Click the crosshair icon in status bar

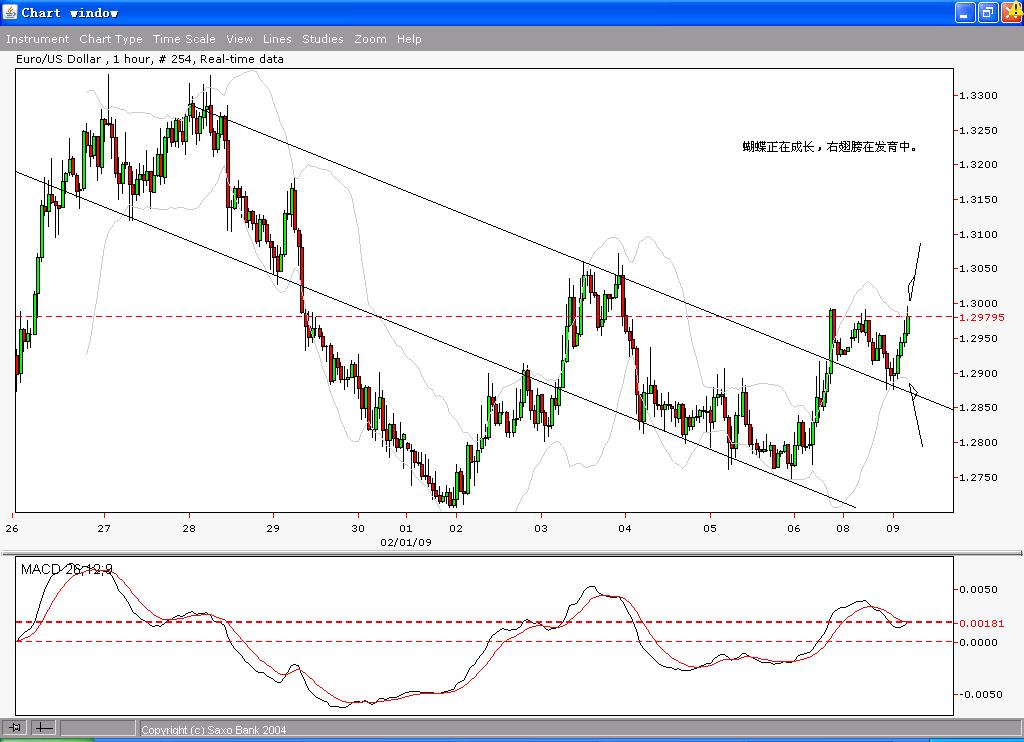tap(44, 727)
